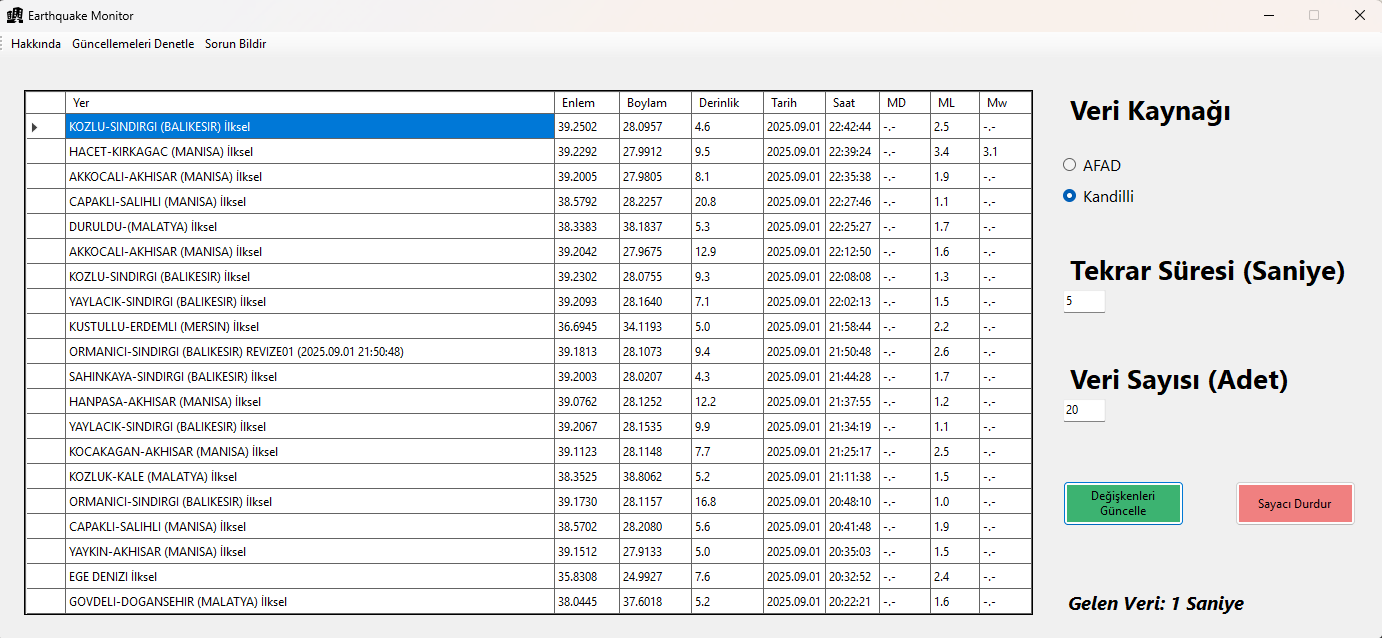This screenshot has height=638, width=1382.
Task: Minimize the Earthquake Monitor window
Action: pos(1268,15)
